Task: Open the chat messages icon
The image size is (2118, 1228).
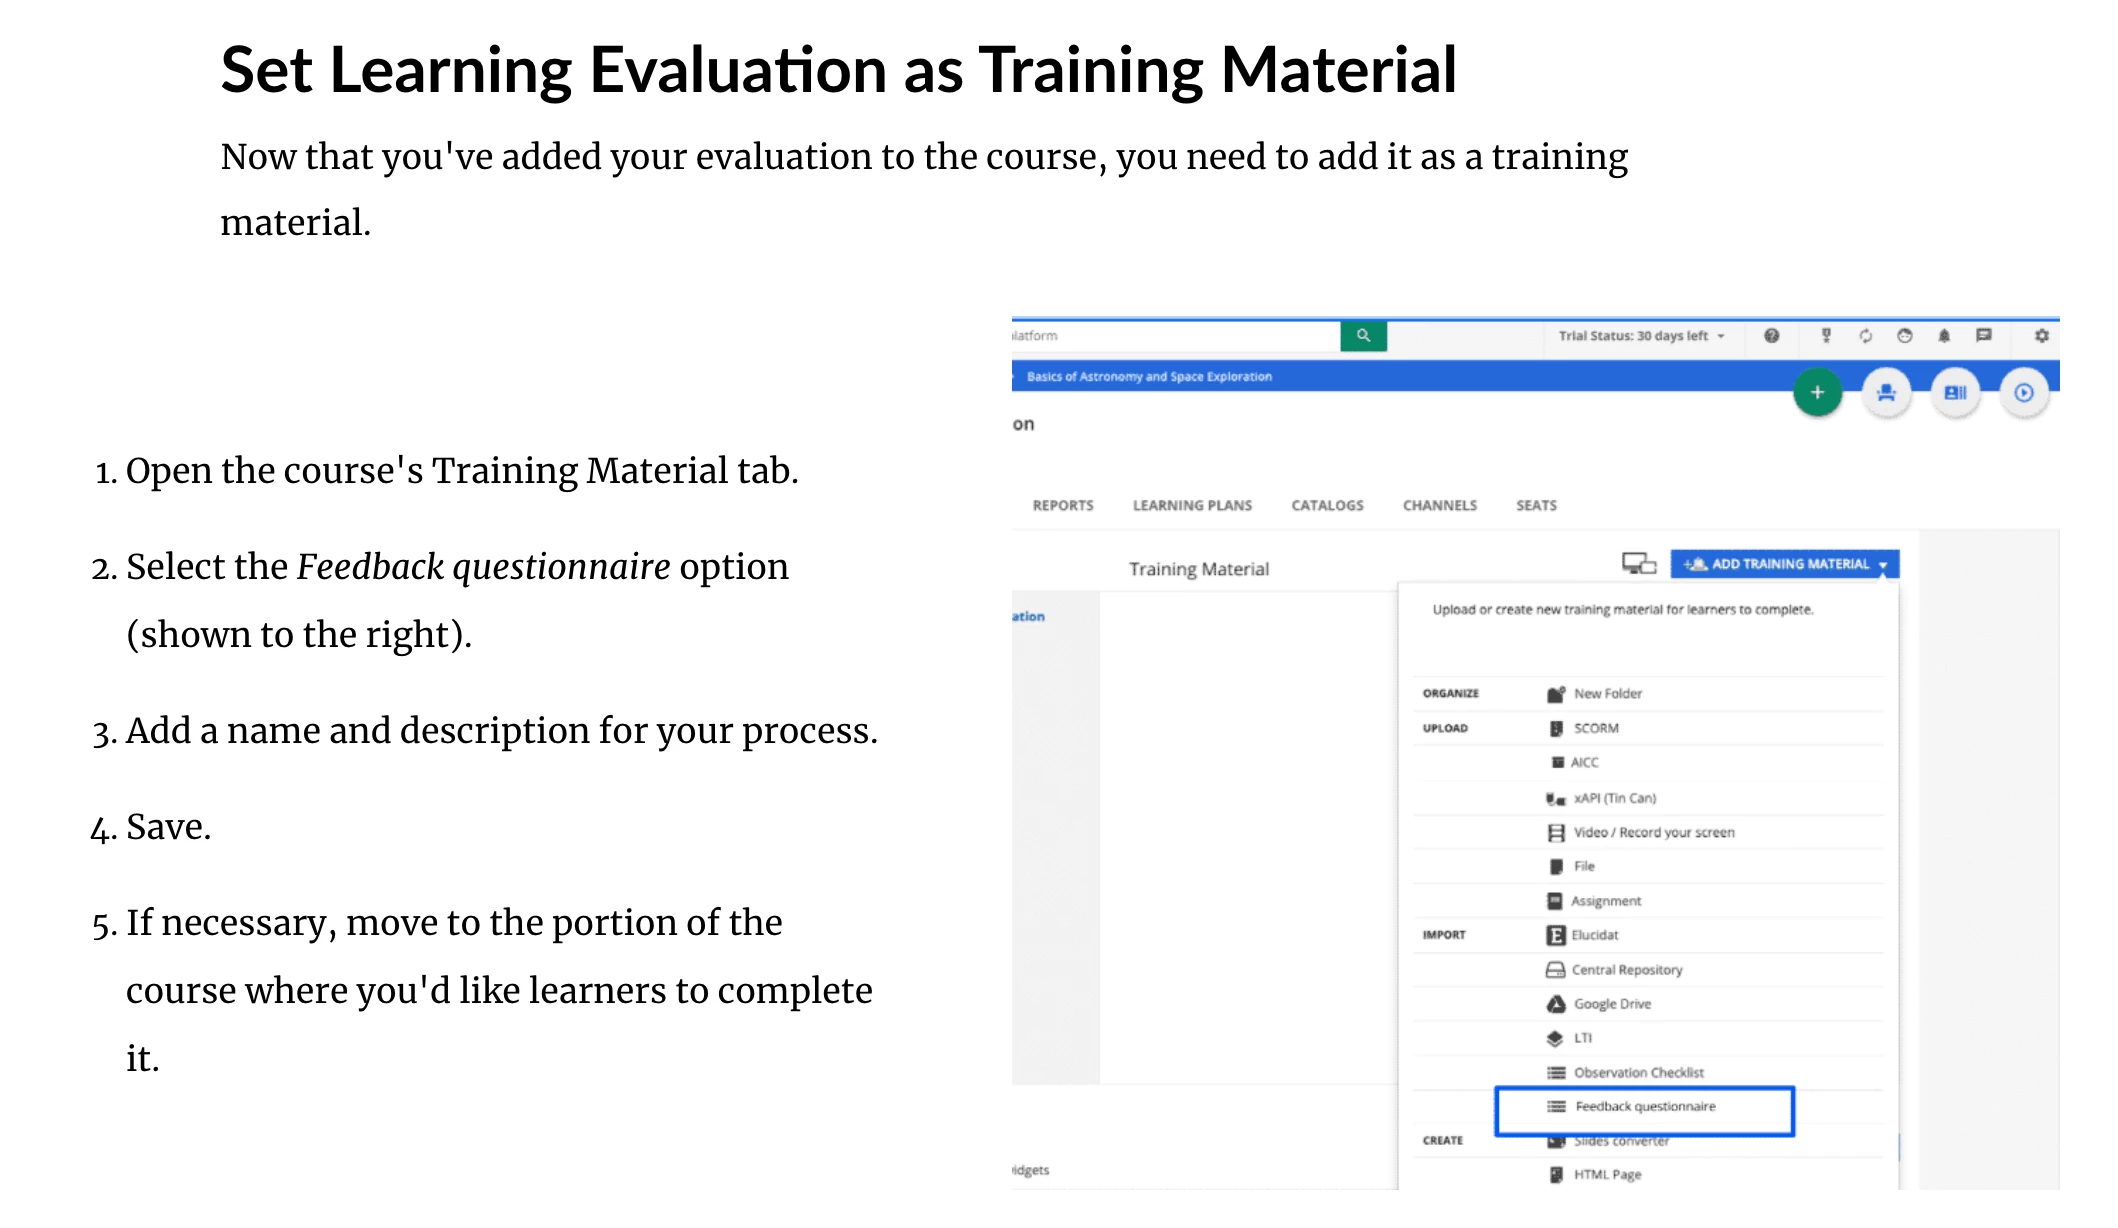Action: click(x=1984, y=336)
